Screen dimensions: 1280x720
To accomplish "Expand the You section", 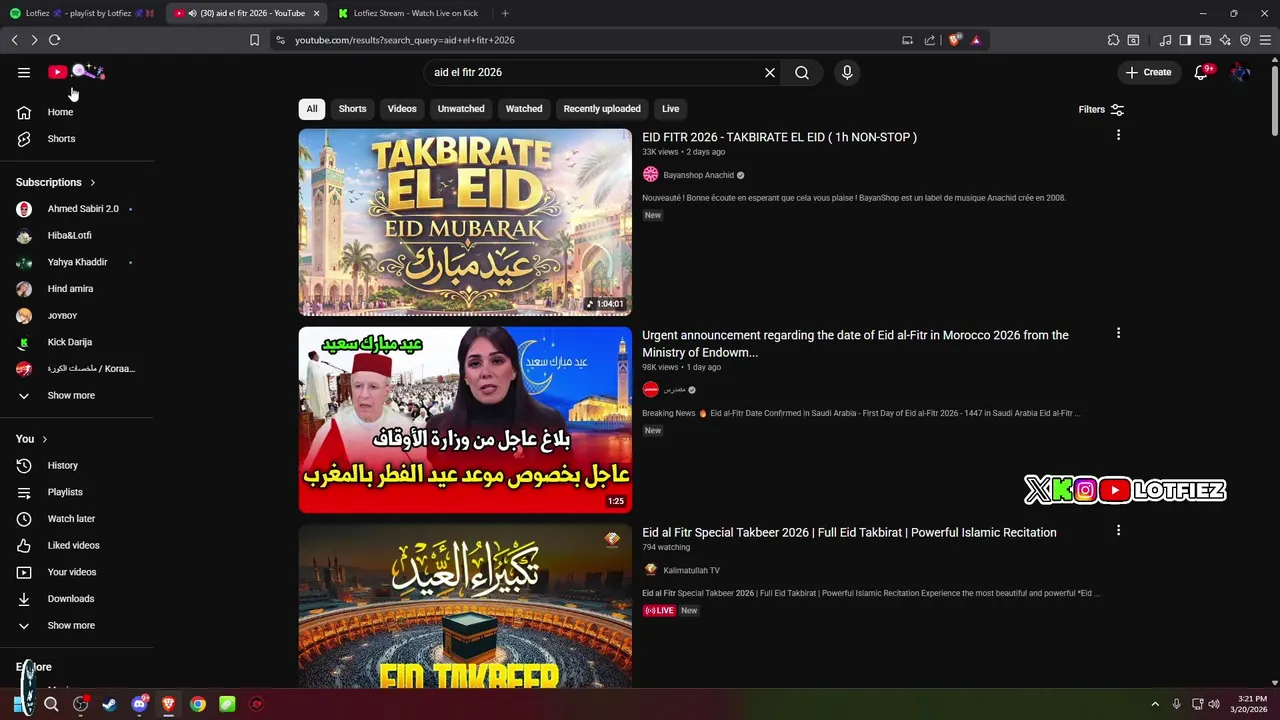I will point(32,439).
